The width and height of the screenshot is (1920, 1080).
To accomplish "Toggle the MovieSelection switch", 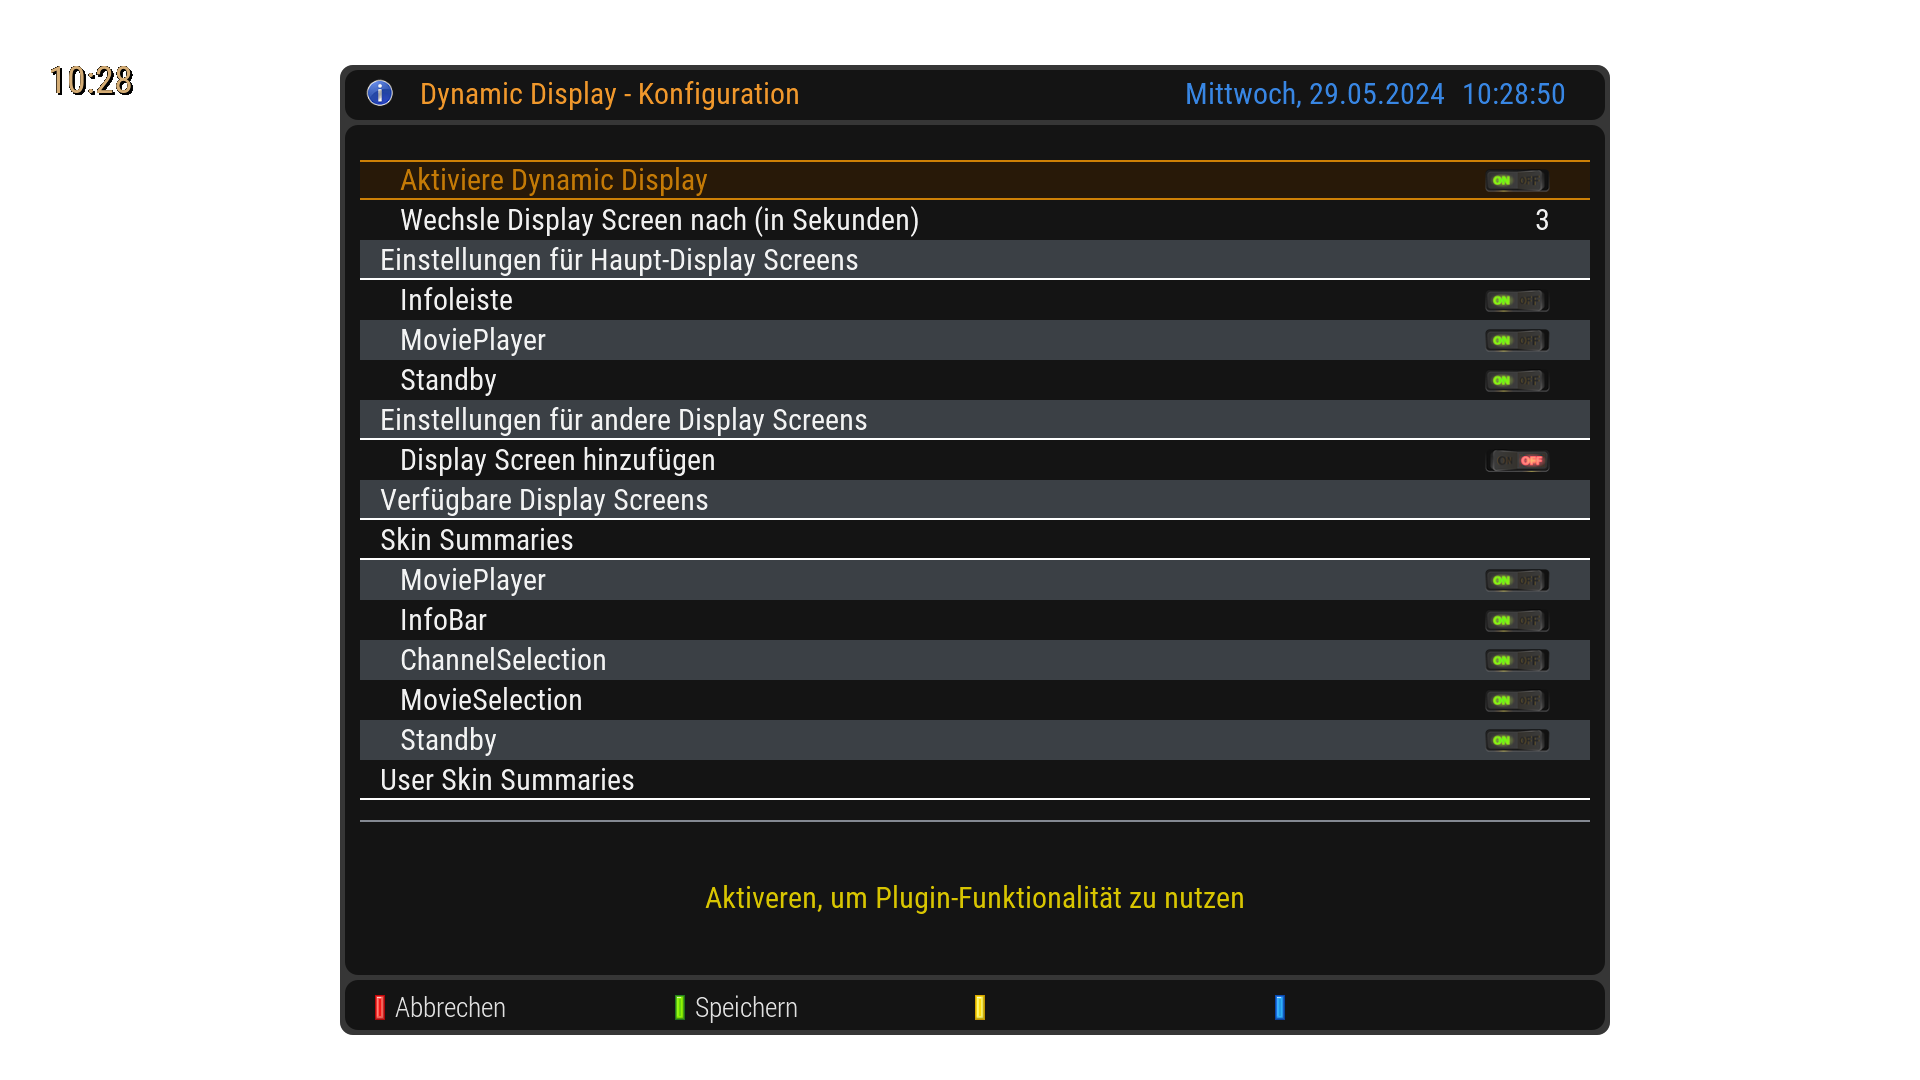I will click(1516, 701).
